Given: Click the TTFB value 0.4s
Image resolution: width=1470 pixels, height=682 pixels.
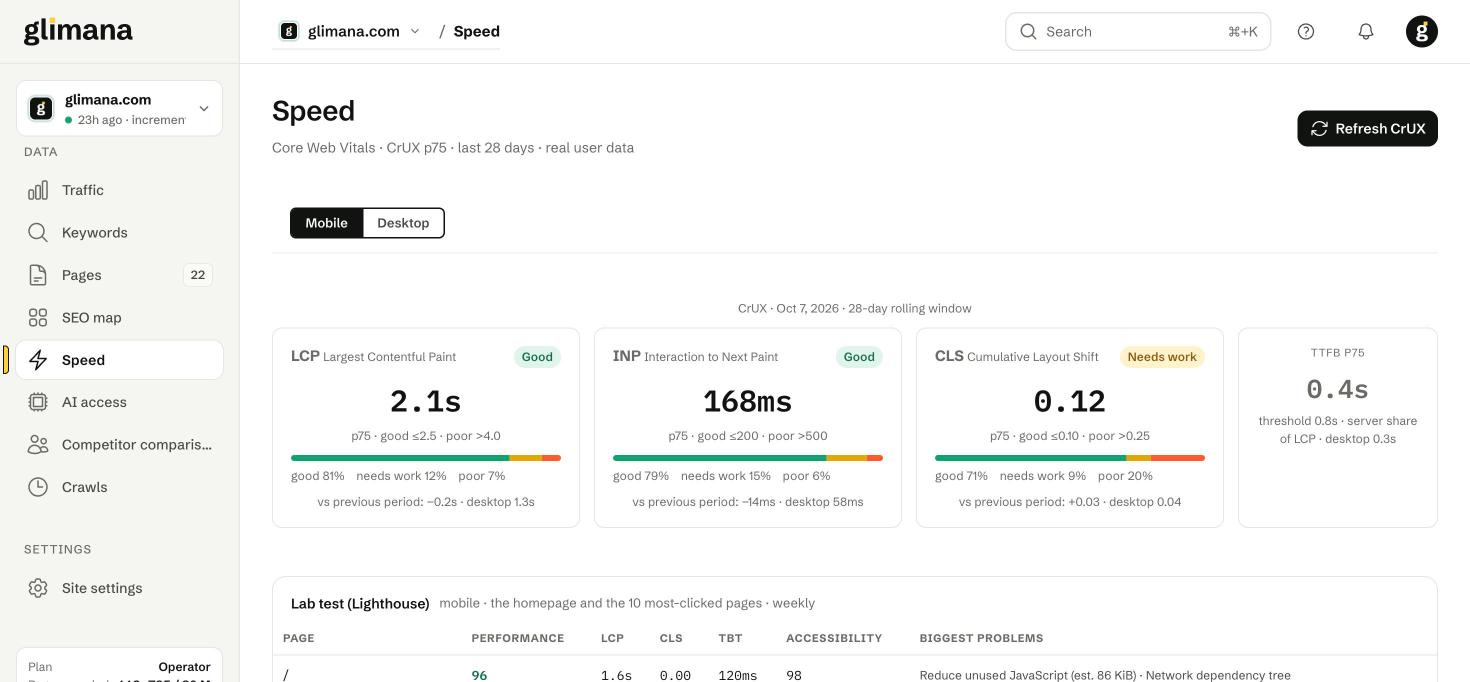Looking at the screenshot, I should click(x=1338, y=389).
